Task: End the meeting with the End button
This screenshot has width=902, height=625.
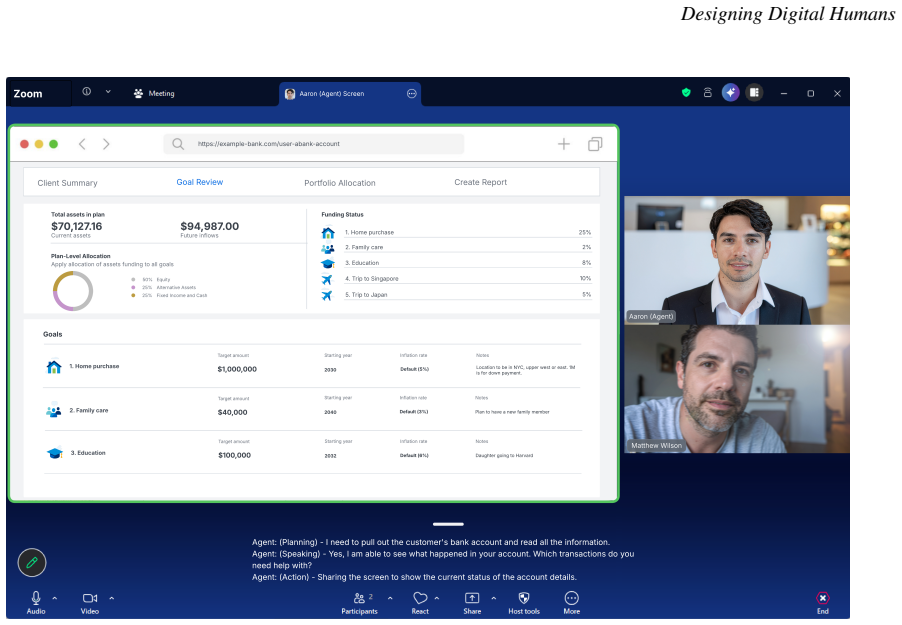Action: pos(823,603)
